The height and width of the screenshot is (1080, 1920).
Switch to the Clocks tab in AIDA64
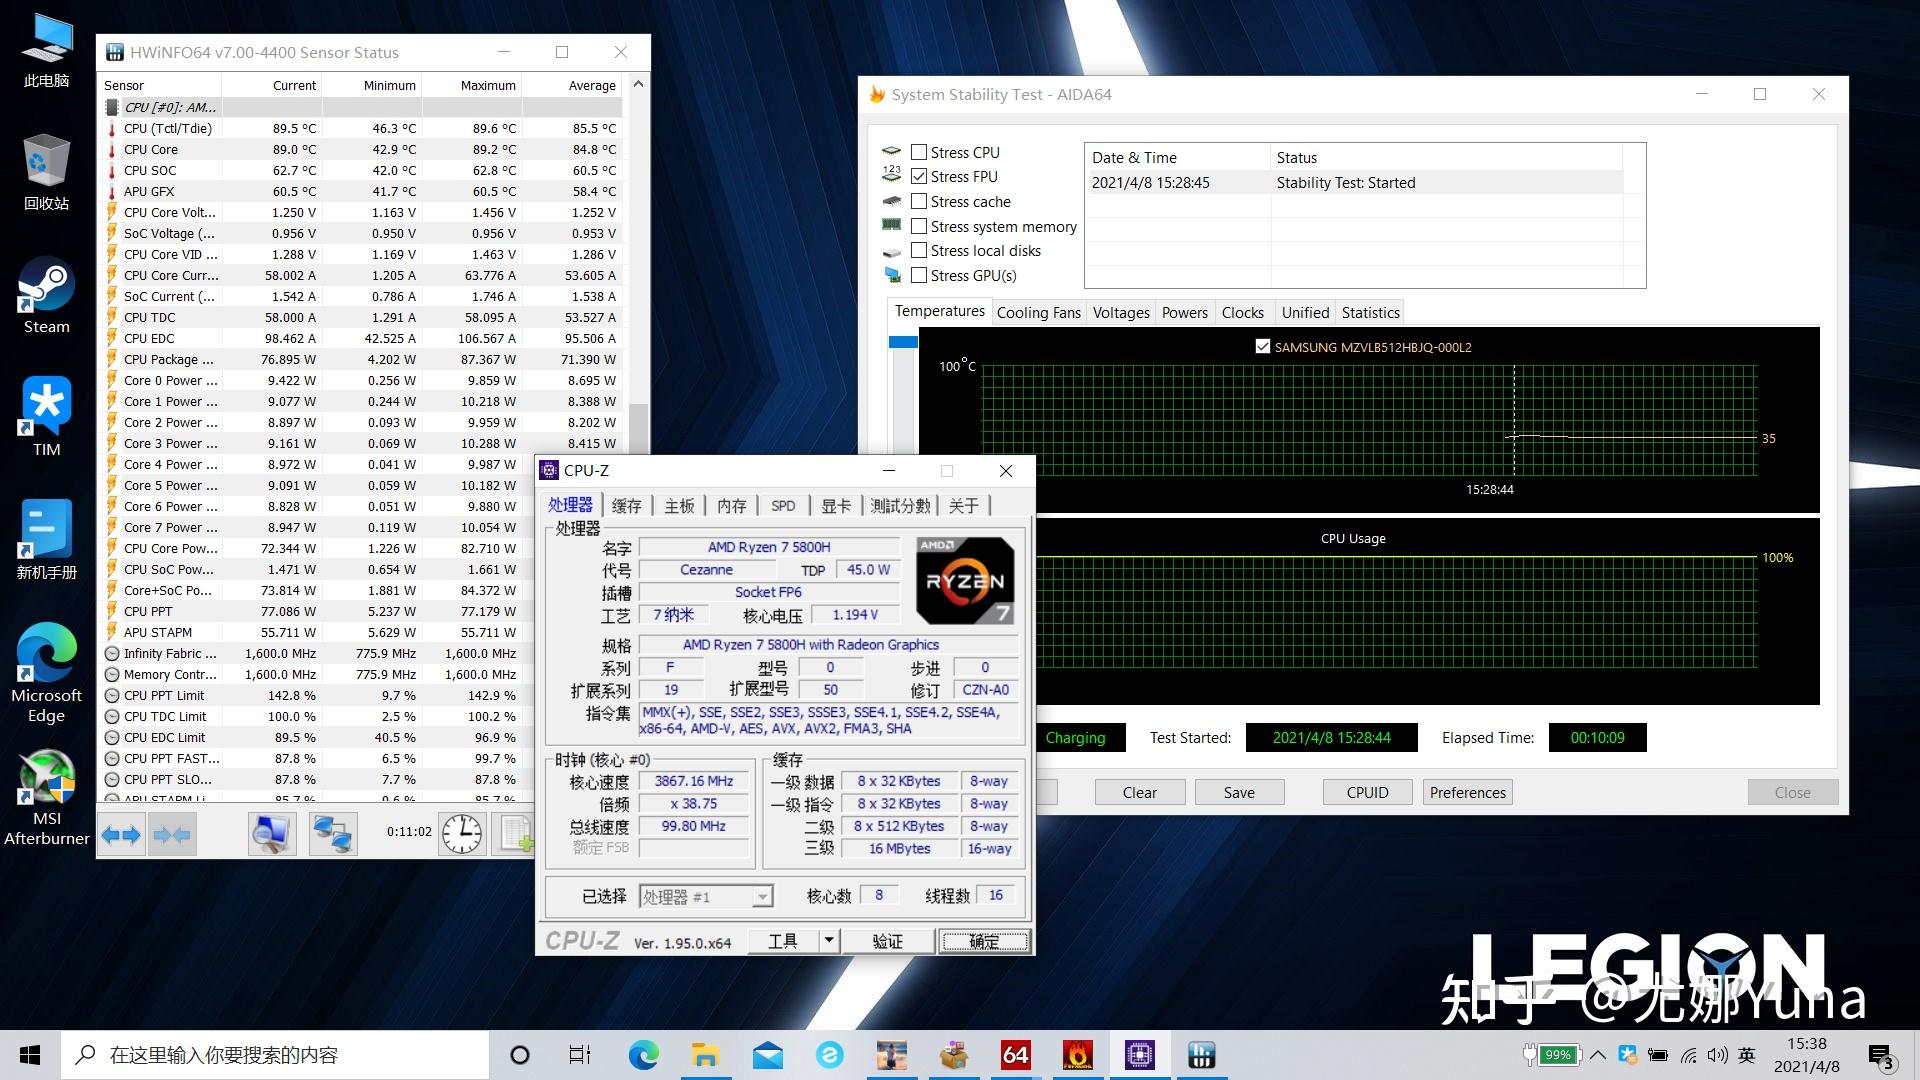click(x=1243, y=313)
